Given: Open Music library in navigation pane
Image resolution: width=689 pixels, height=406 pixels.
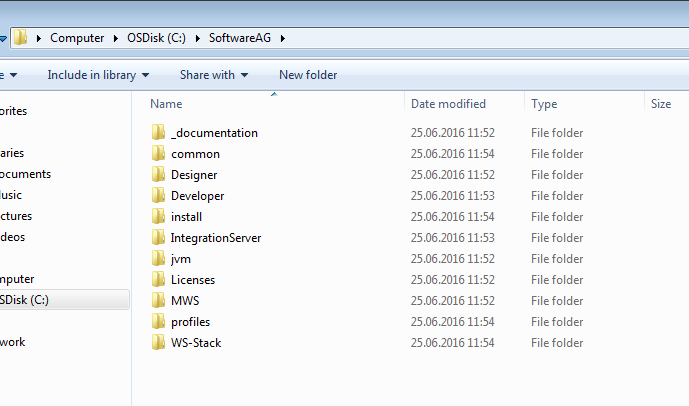Looking at the screenshot, I should click(11, 195).
